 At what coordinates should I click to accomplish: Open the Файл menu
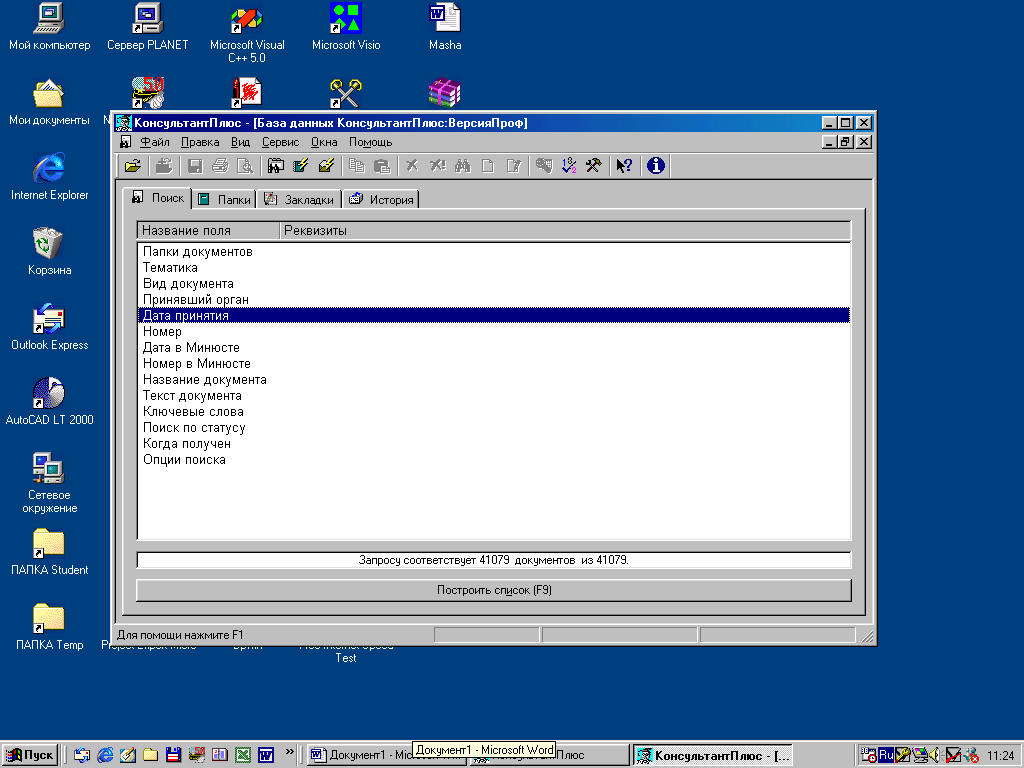coord(155,142)
